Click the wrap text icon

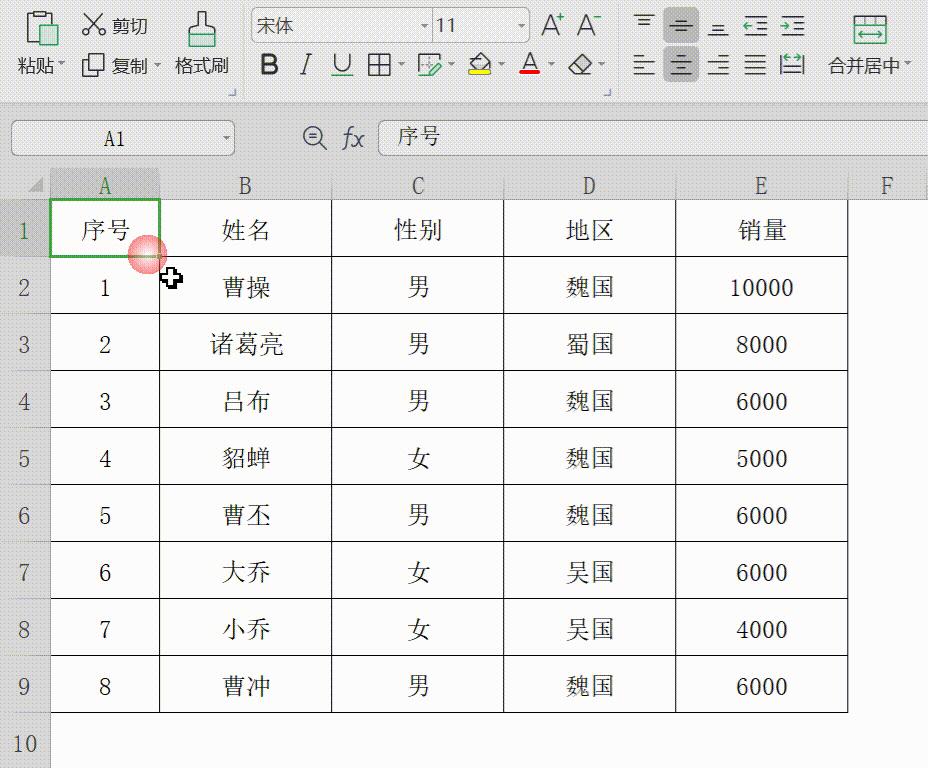[791, 64]
